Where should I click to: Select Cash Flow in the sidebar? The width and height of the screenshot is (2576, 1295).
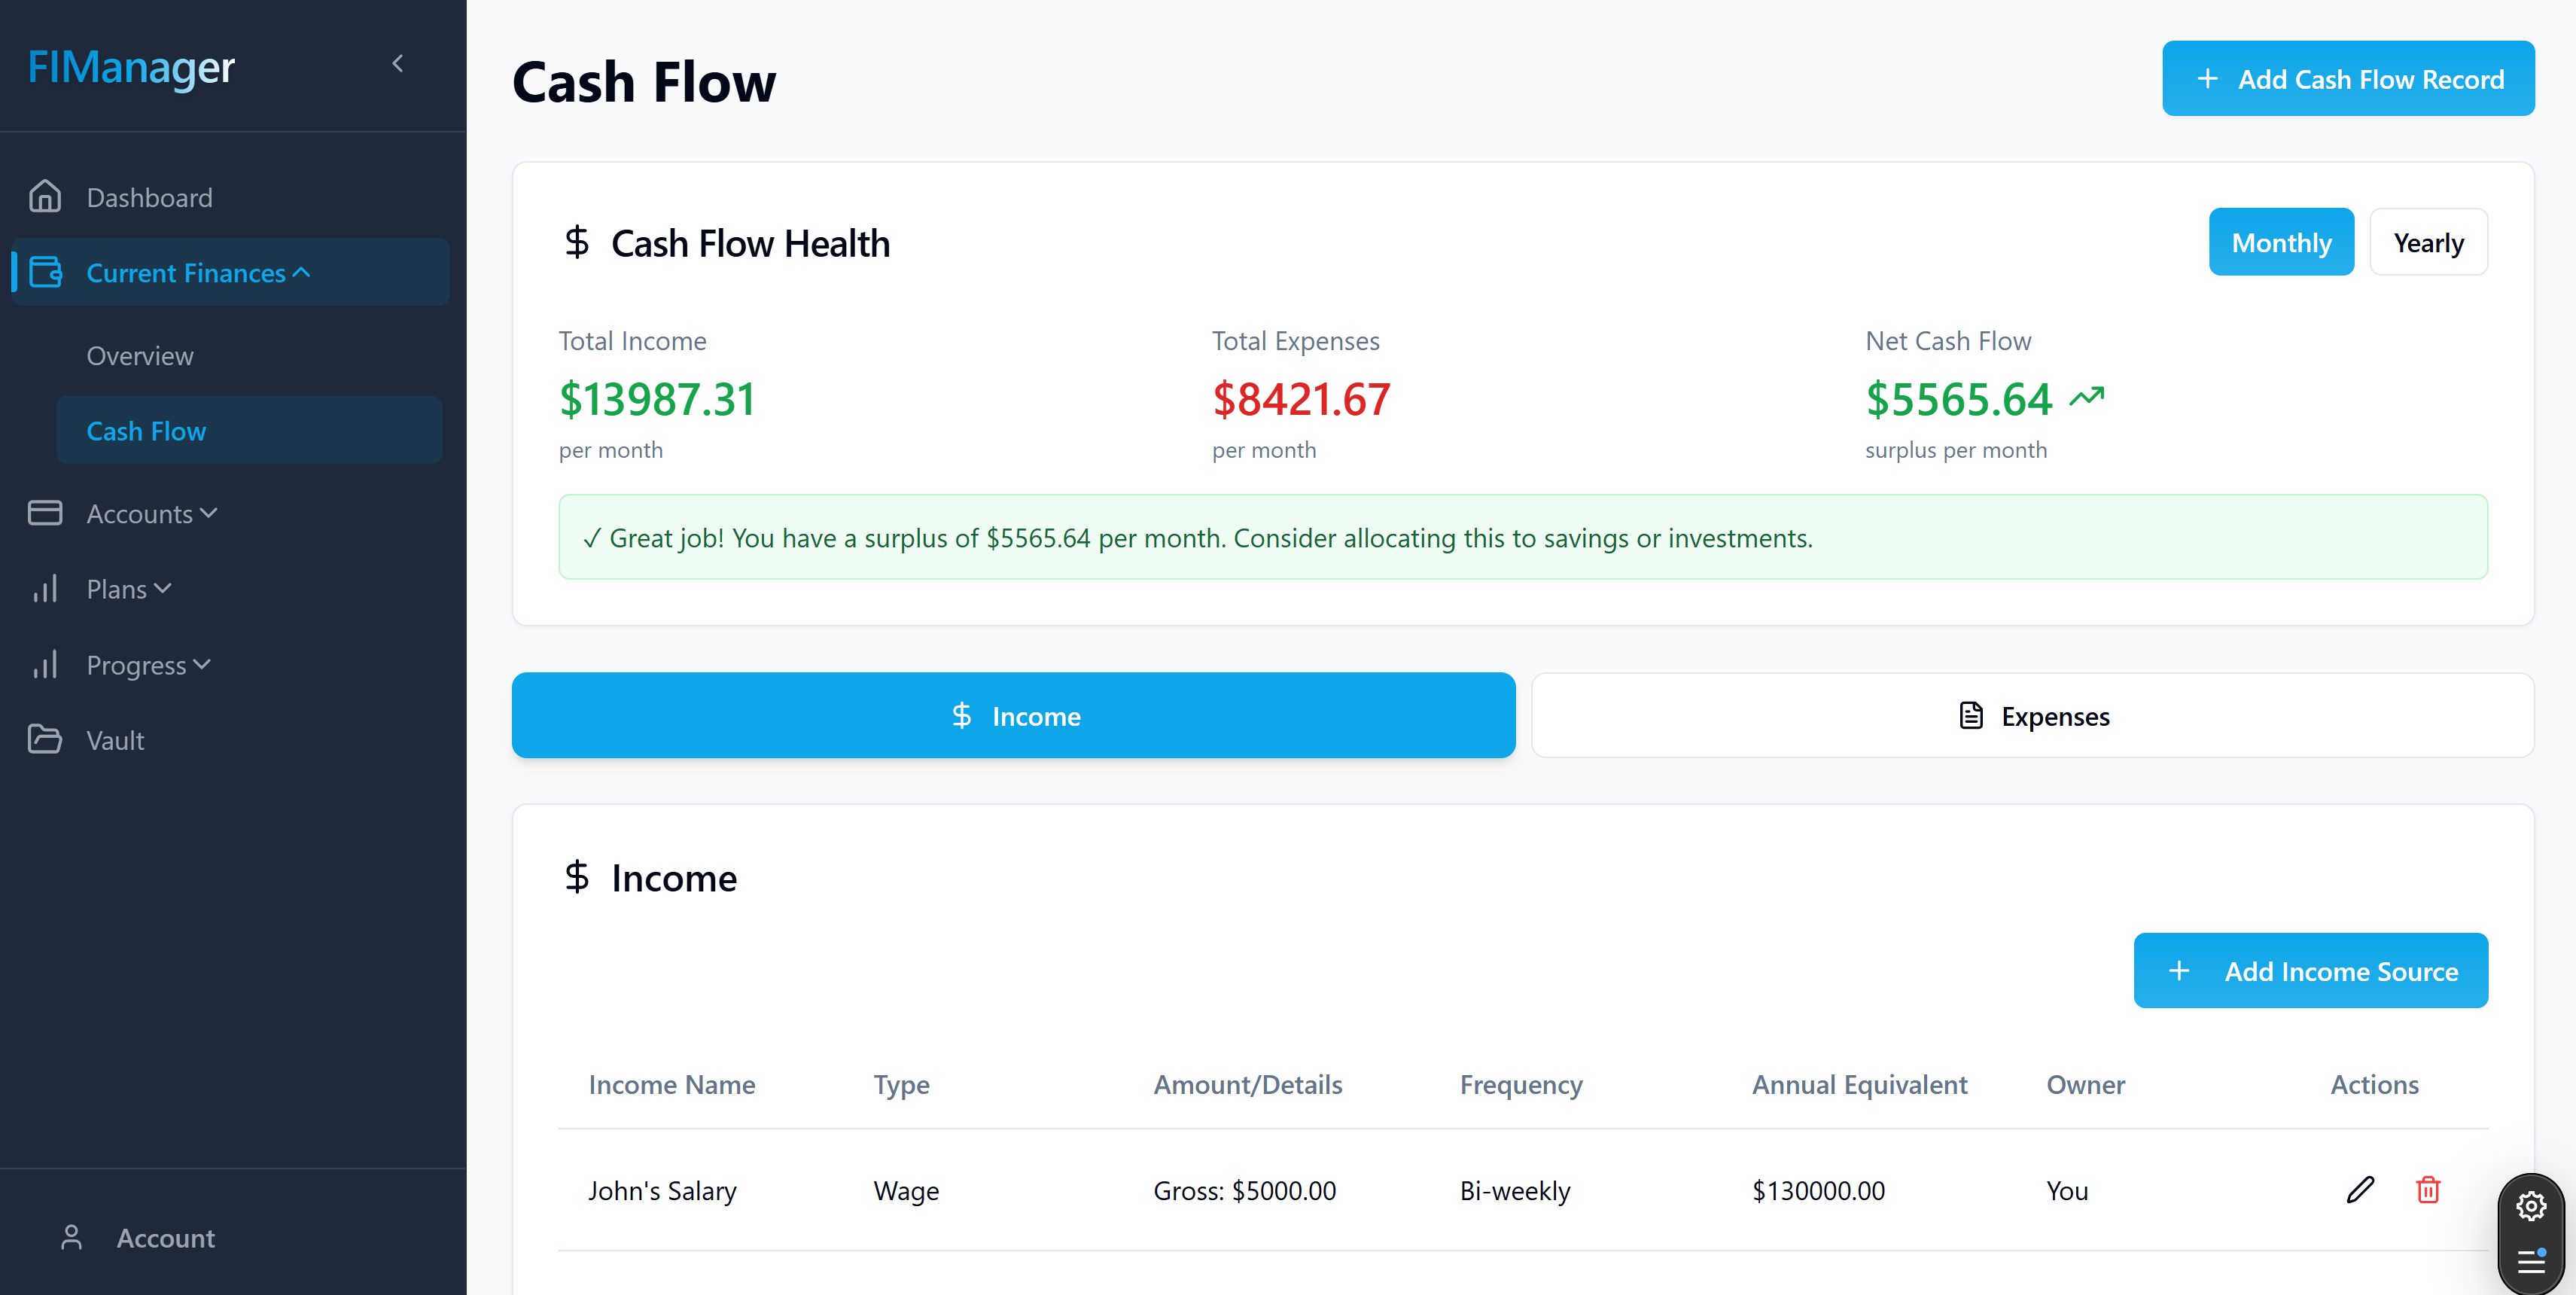point(249,430)
